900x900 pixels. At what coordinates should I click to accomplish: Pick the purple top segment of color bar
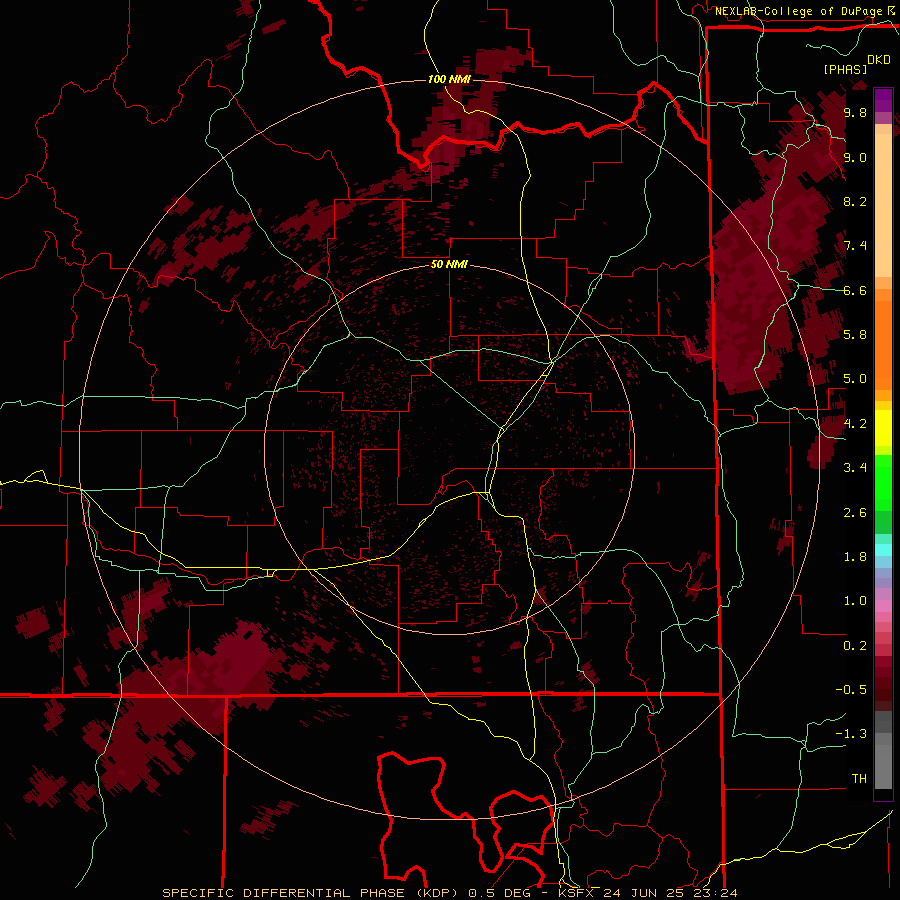coord(883,101)
